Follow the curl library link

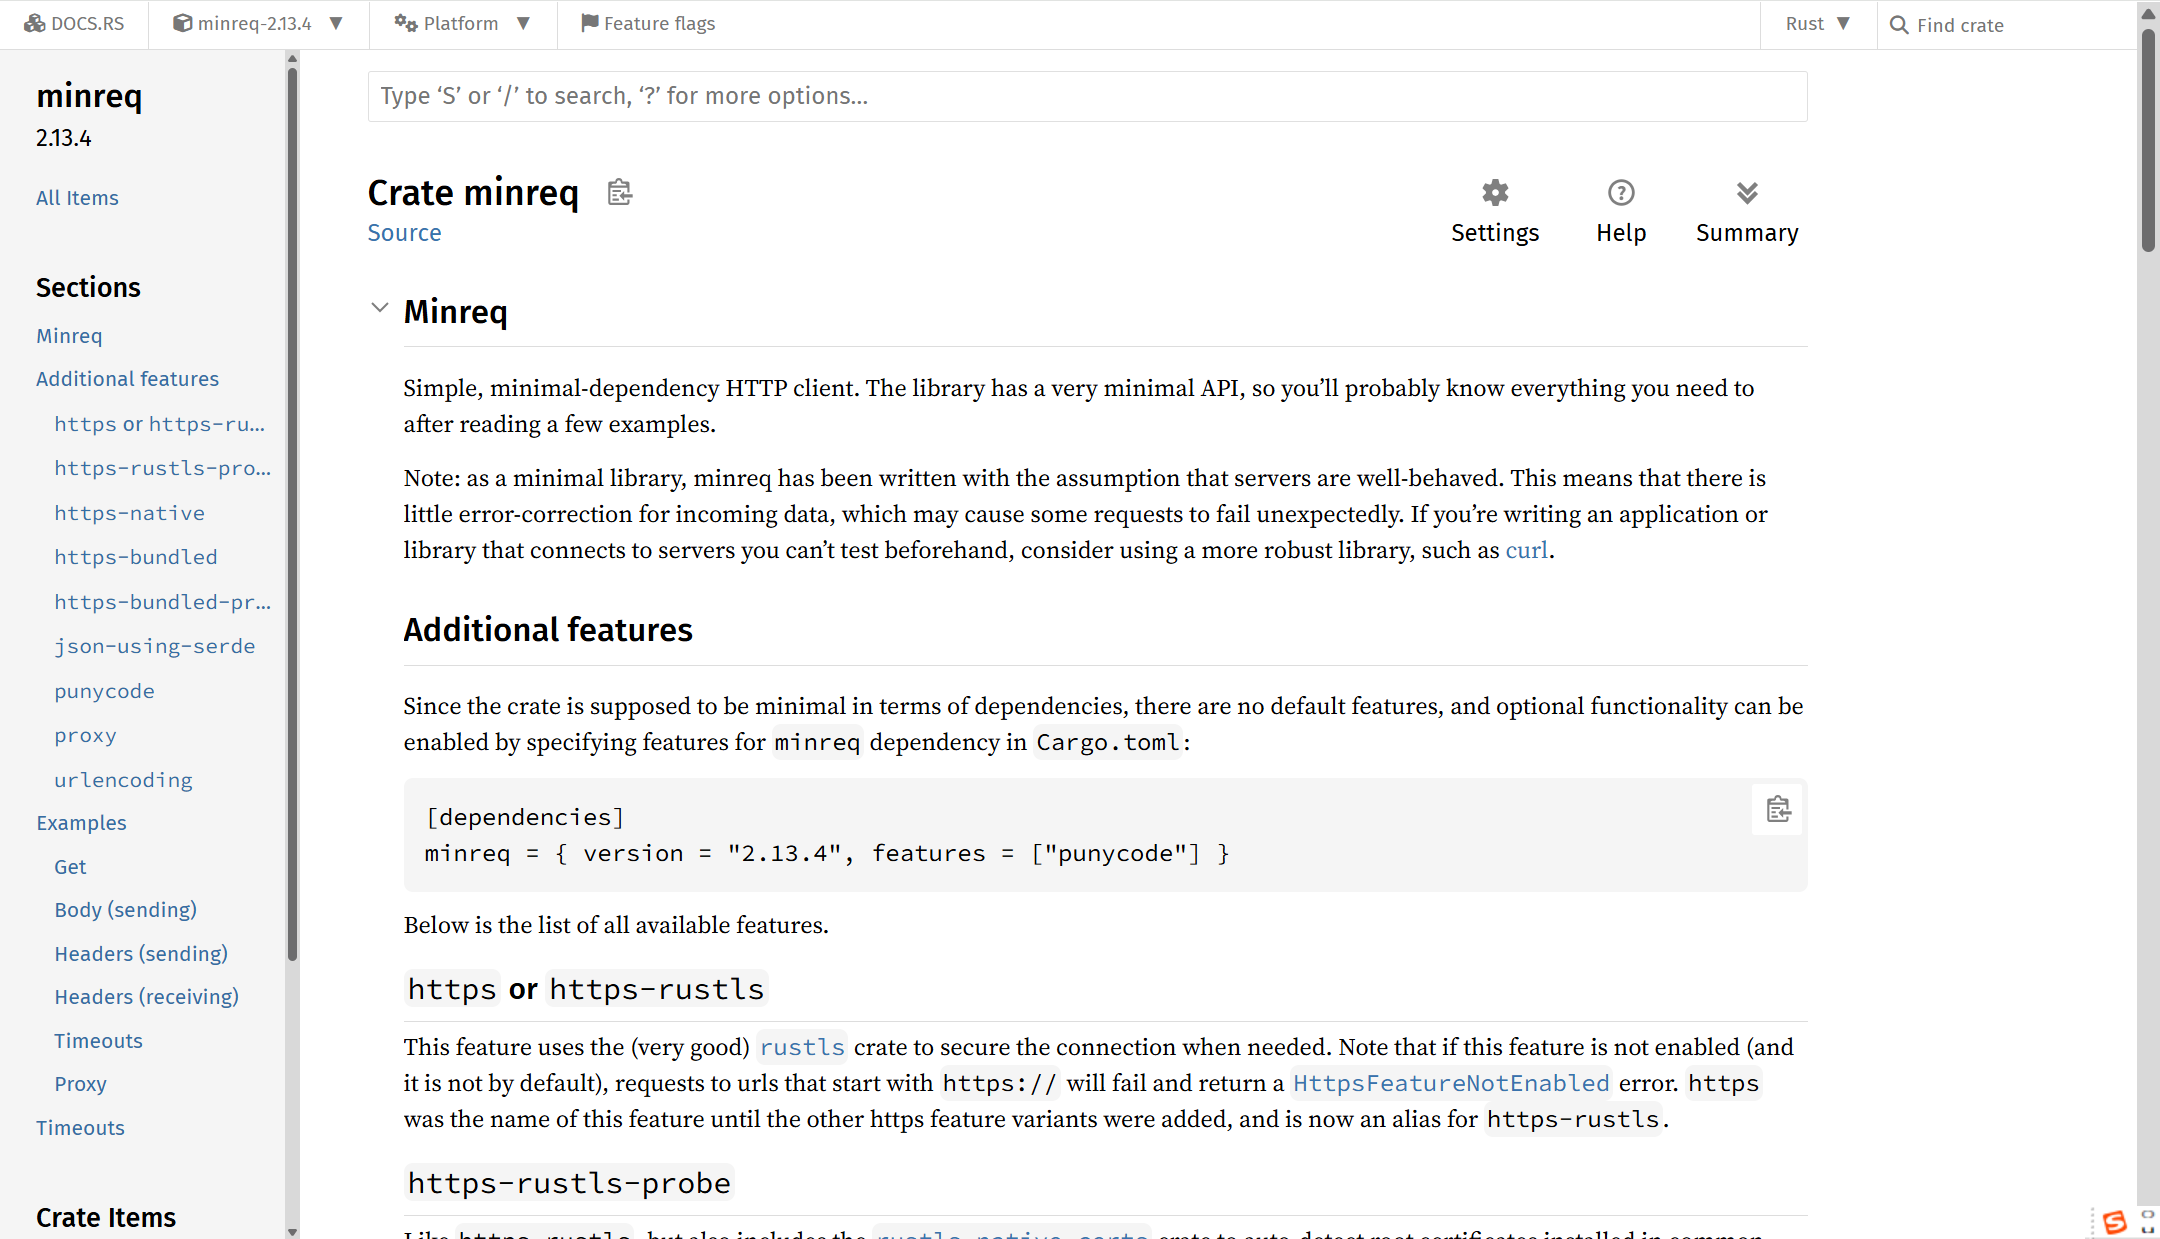1526,550
